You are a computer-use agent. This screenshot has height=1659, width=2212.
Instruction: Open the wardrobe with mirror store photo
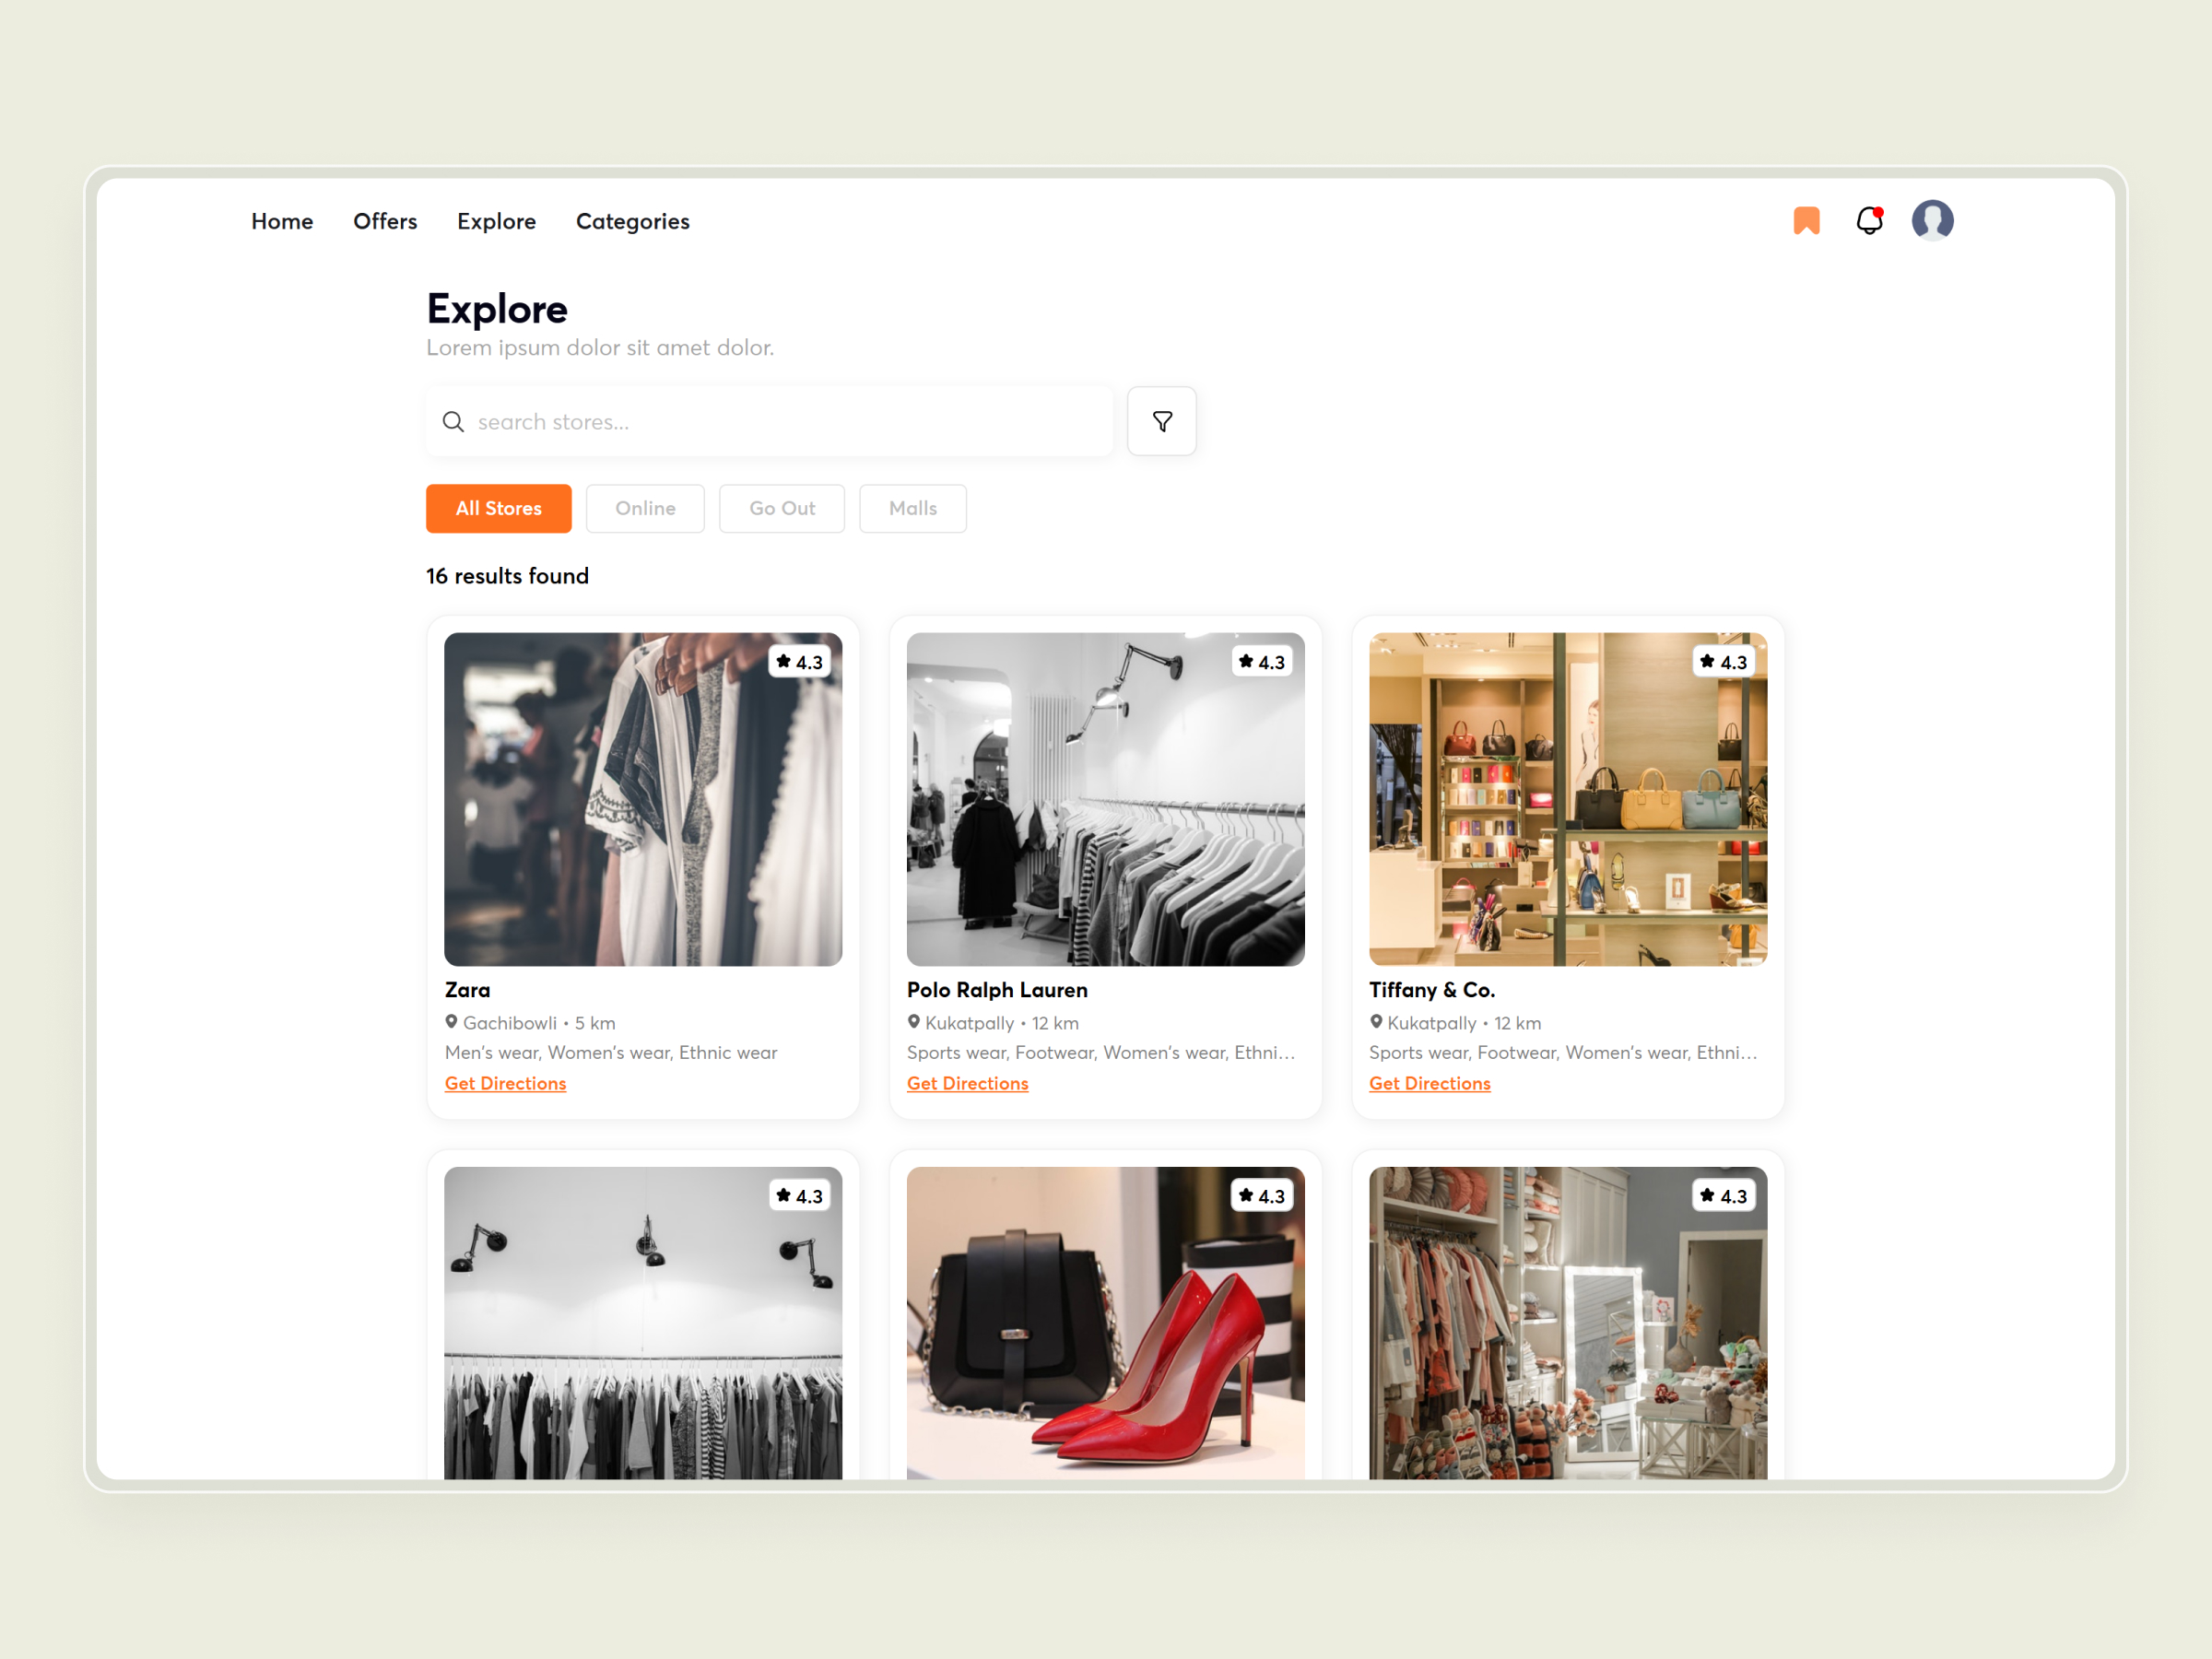tap(1568, 1322)
